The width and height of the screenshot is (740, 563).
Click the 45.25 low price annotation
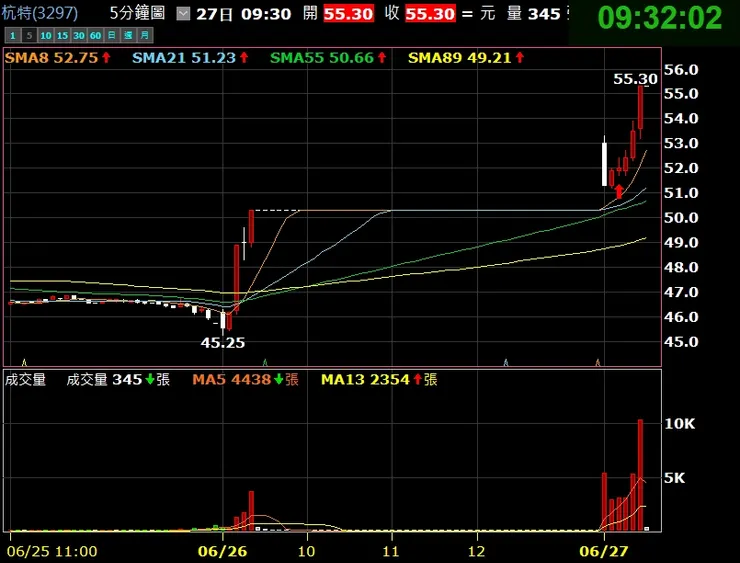click(223, 343)
